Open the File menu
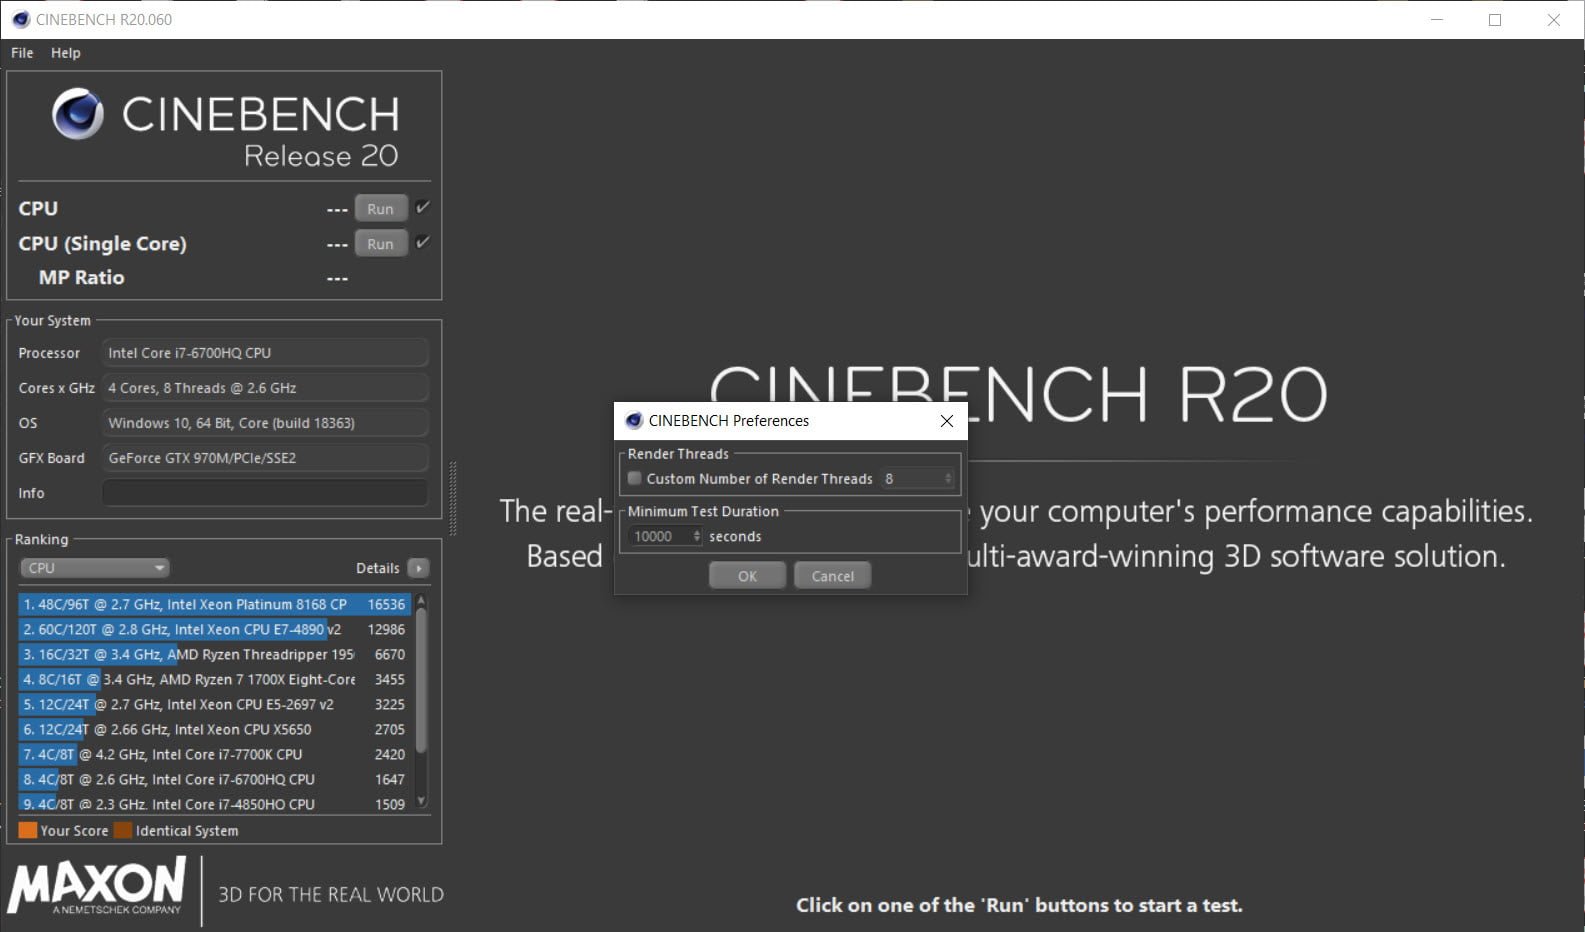This screenshot has height=932, width=1585. pos(22,53)
